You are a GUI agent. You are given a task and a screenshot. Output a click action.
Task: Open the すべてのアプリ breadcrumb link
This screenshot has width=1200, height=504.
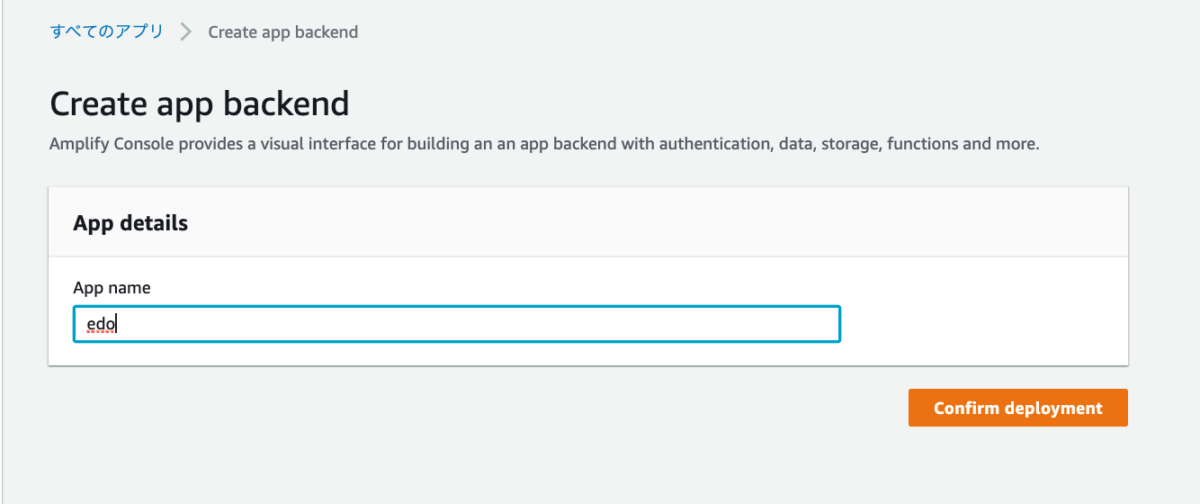(x=107, y=31)
